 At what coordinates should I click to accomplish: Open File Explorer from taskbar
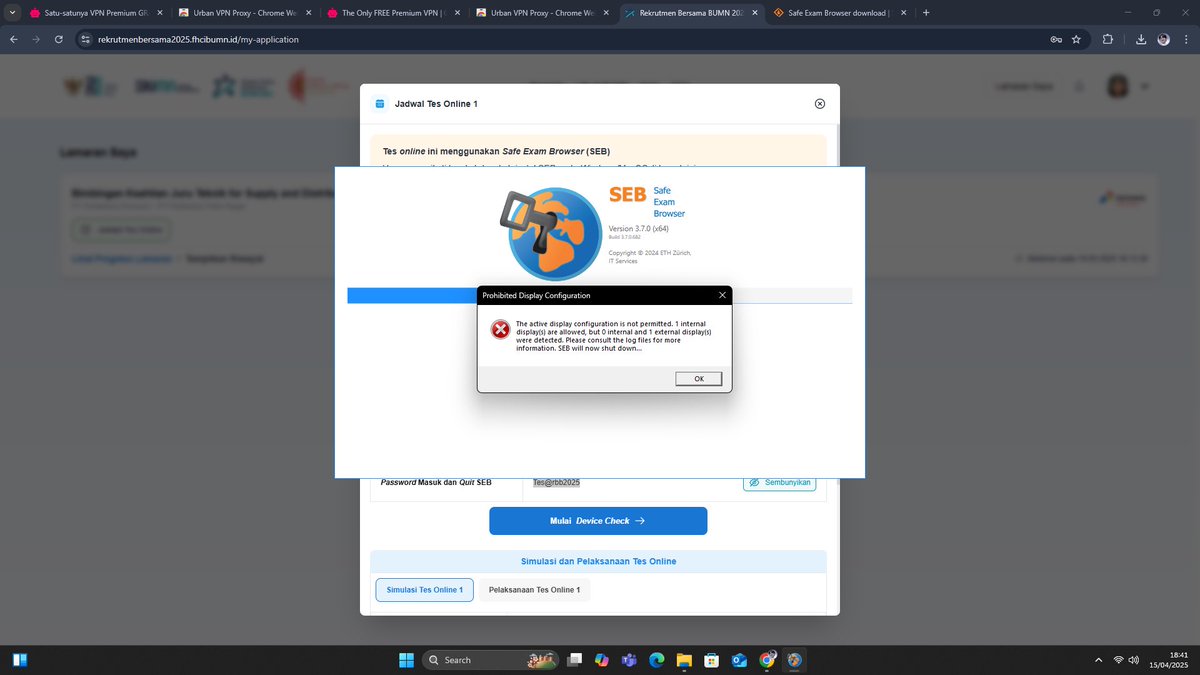click(x=684, y=660)
